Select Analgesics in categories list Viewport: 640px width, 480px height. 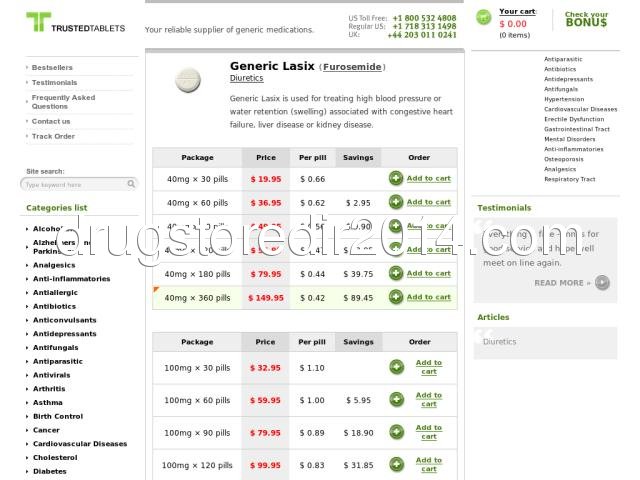54,265
